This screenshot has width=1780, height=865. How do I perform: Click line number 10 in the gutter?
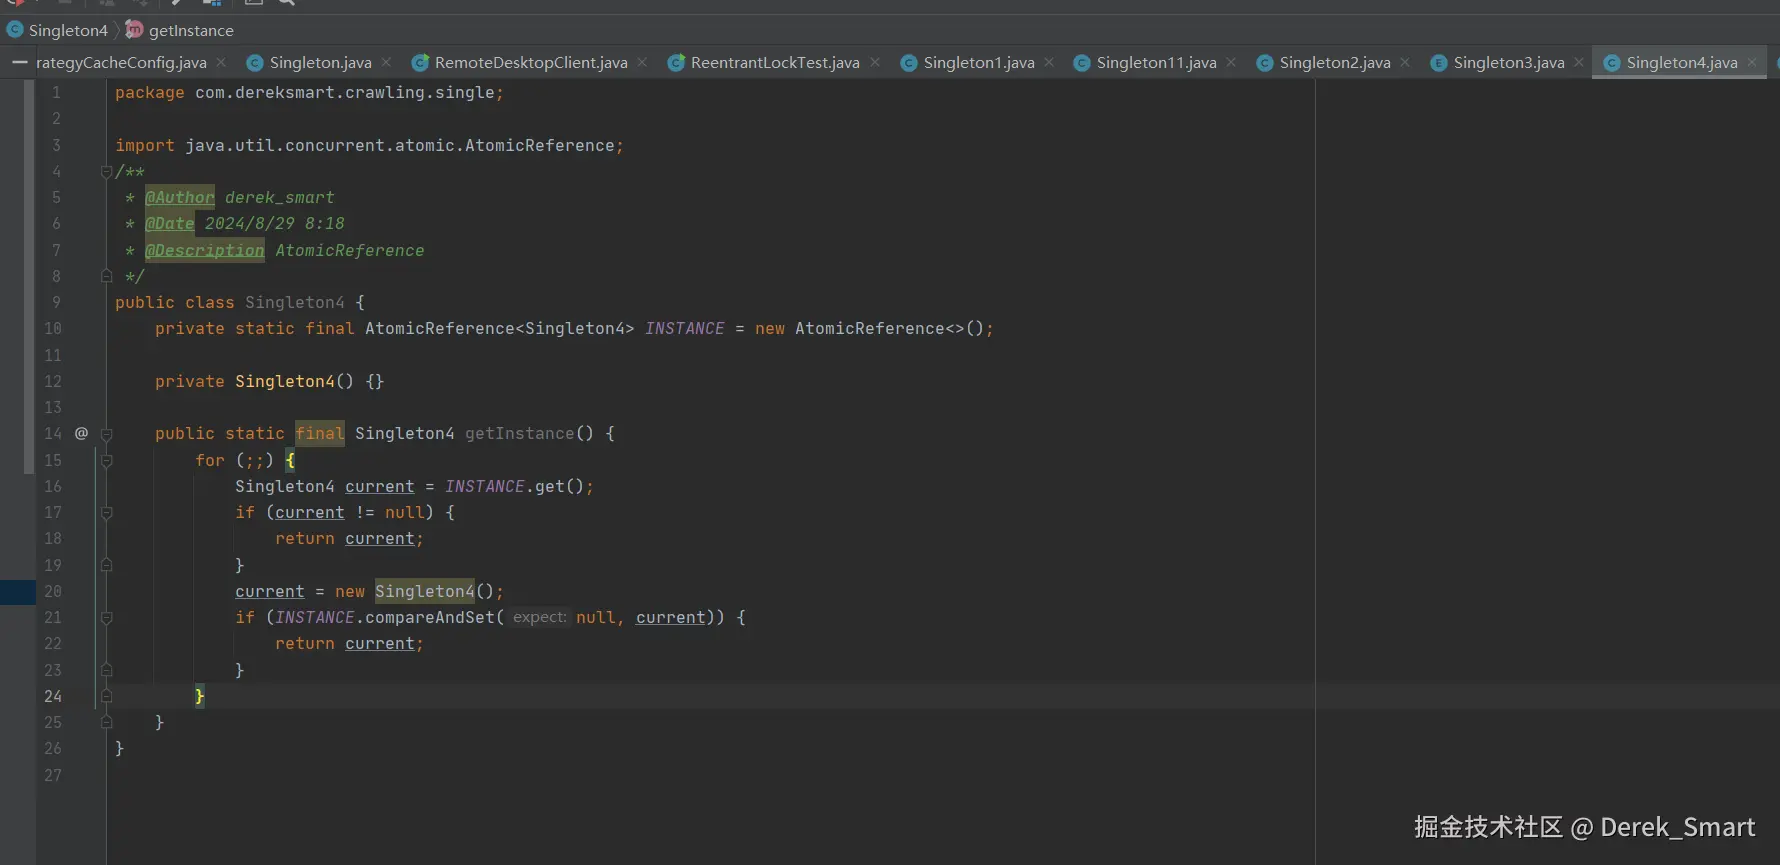tap(53, 328)
